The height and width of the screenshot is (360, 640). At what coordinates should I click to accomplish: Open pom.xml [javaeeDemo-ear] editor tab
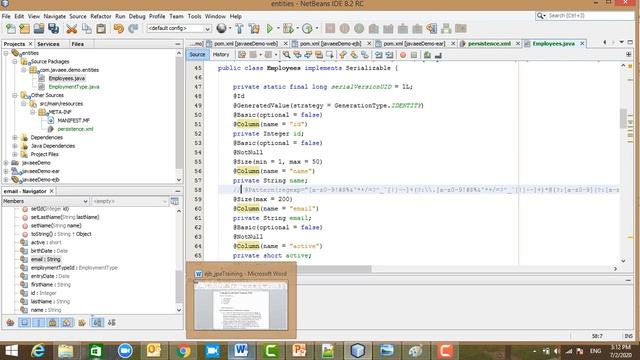point(414,44)
